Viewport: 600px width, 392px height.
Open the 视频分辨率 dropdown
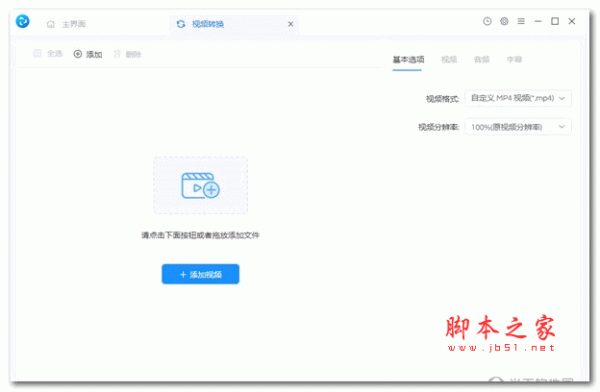pos(518,127)
